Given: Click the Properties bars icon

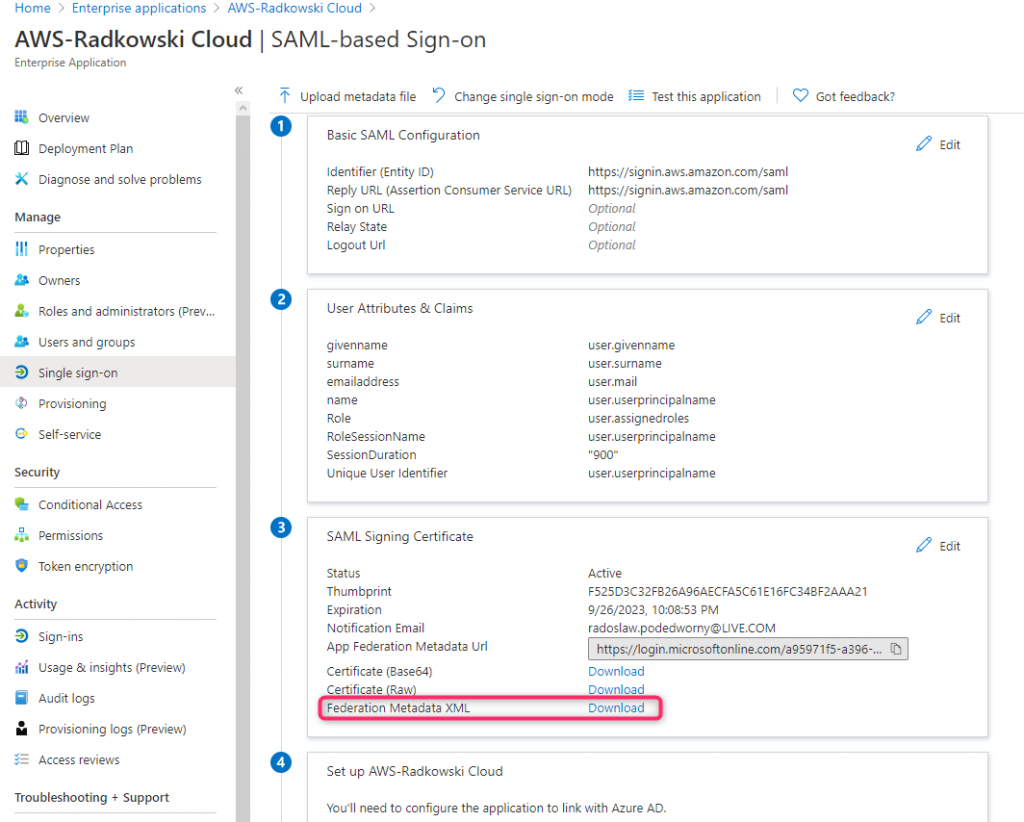Looking at the screenshot, I should click(22, 249).
